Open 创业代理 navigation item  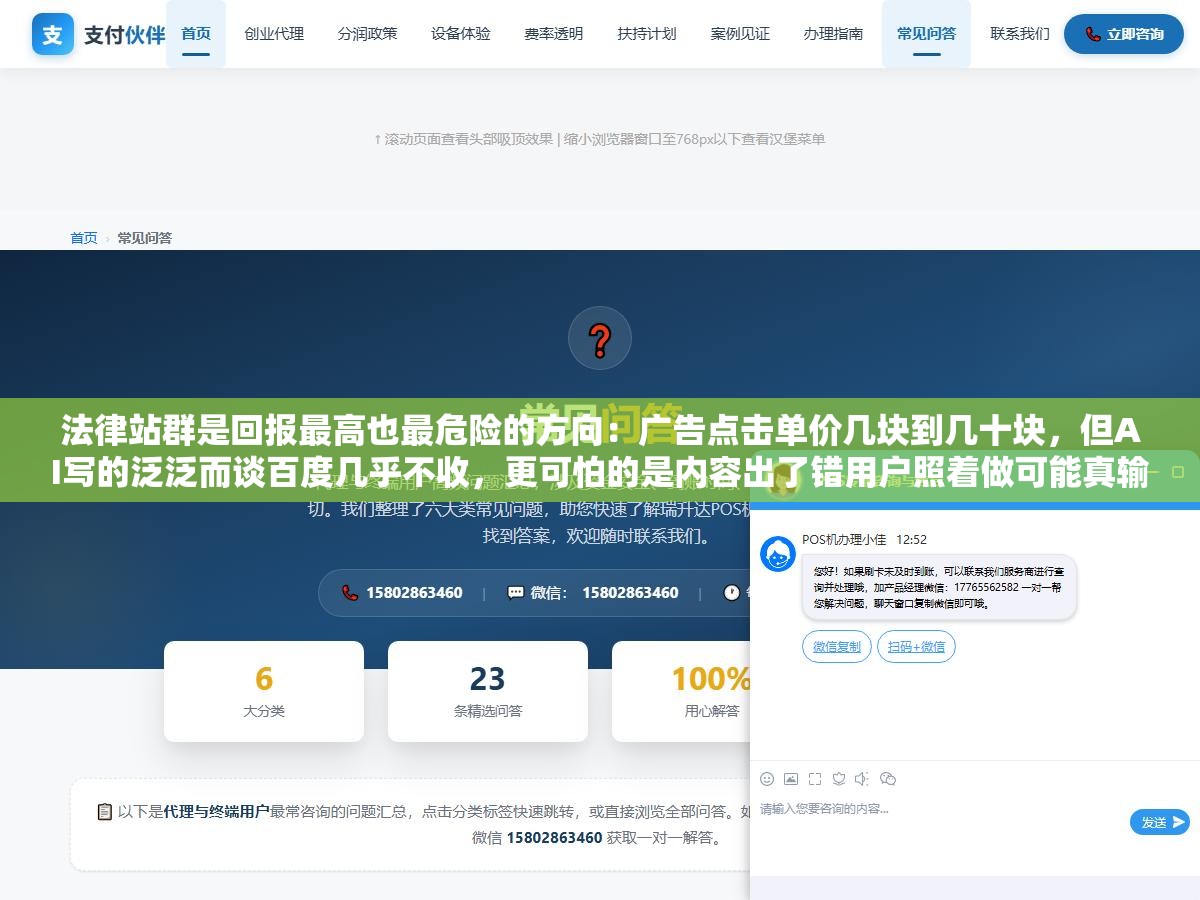click(x=274, y=34)
